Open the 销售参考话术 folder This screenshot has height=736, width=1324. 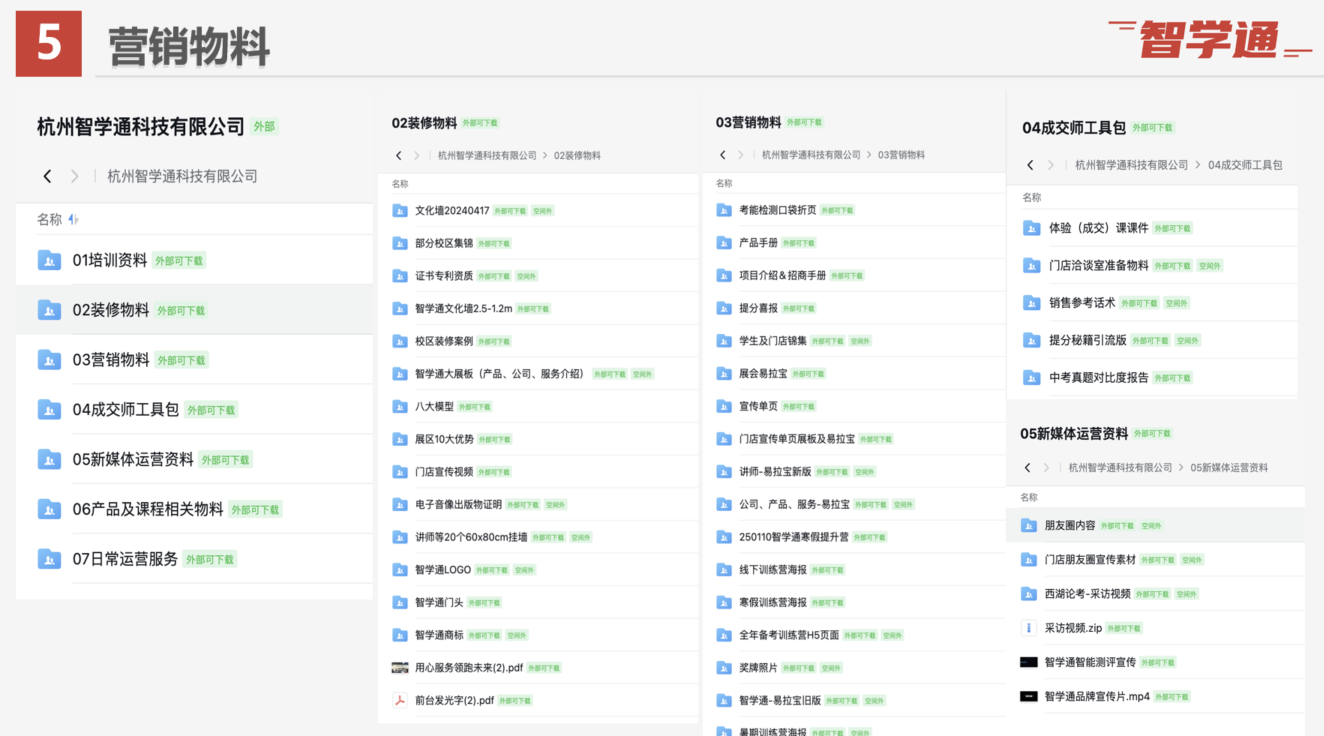pos(1082,303)
